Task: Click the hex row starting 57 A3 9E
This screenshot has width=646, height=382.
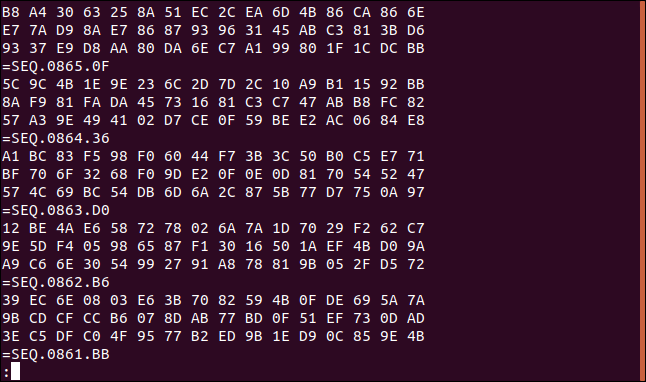Action: pos(213,120)
